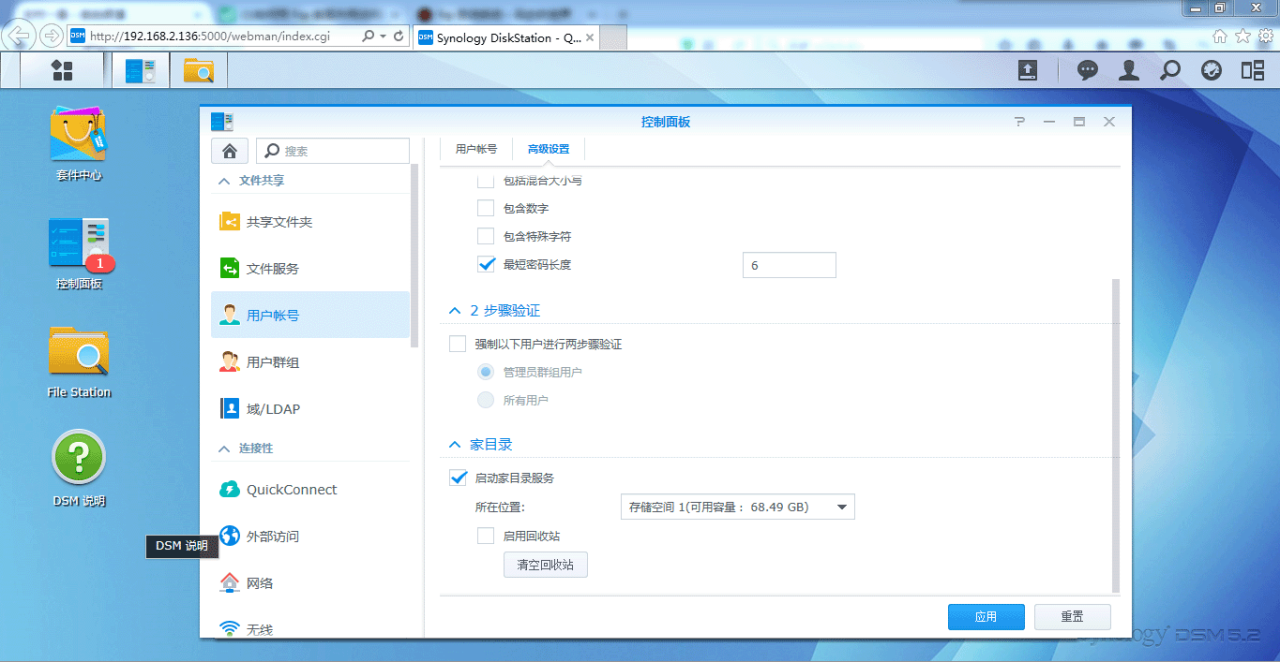Open the 所在位置 storage volume dropdown
Screen dimensions: 1280x662
(x=737, y=507)
